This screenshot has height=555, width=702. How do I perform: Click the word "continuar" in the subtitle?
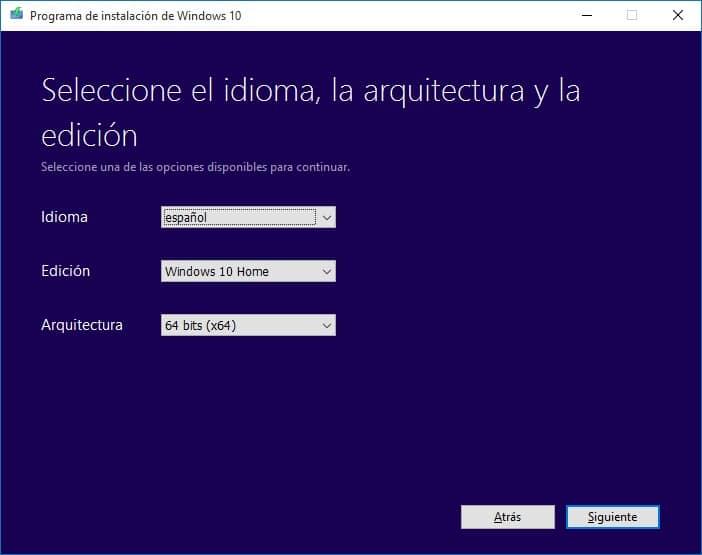pyautogui.click(x=323, y=167)
